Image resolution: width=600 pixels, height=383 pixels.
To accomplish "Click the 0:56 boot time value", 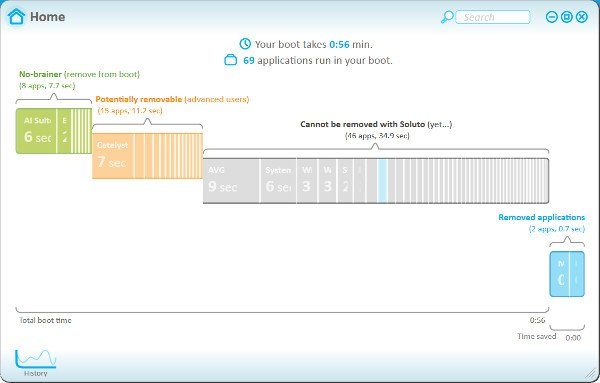I will click(339, 44).
